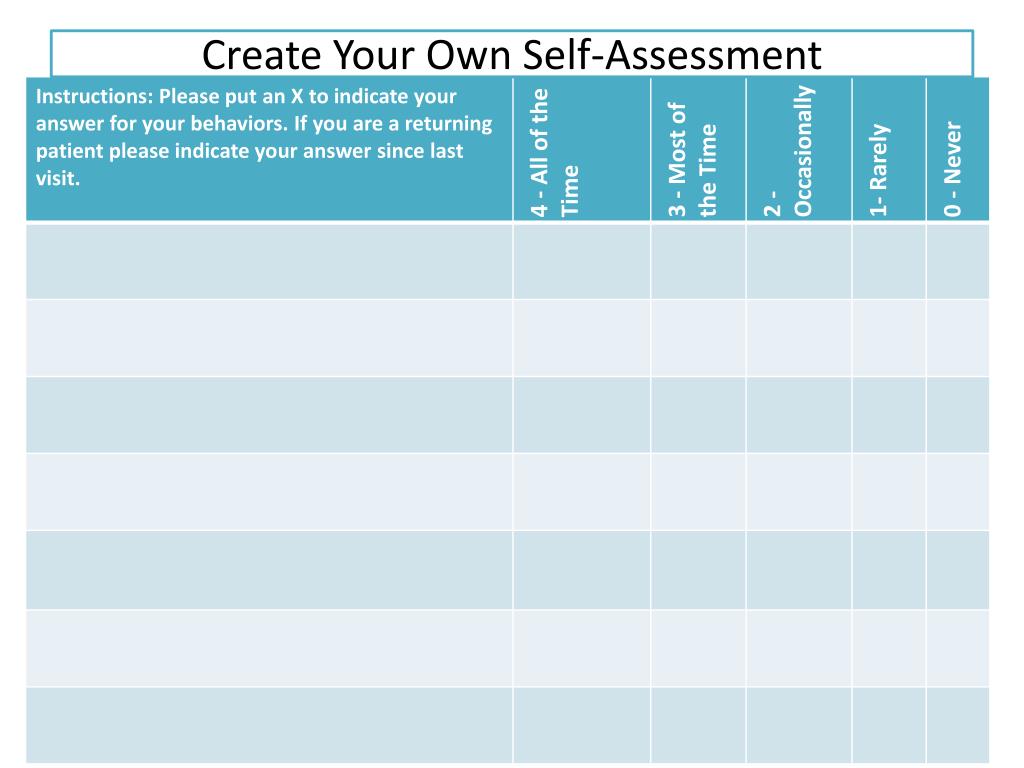Click the '2 - Occasionally' column header
Viewport: 1024px width, 768px height.
point(799,149)
